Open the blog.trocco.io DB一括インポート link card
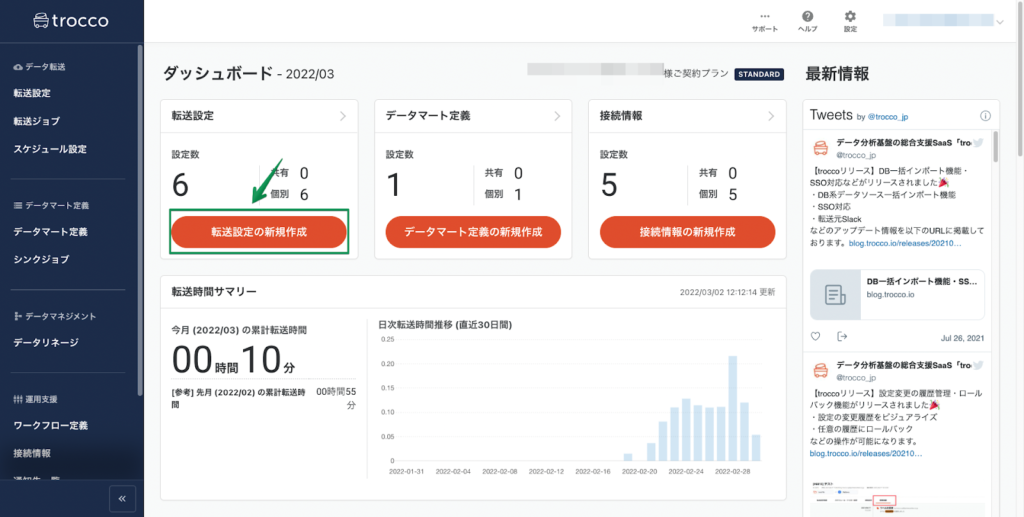The image size is (1024, 517). tap(897, 295)
